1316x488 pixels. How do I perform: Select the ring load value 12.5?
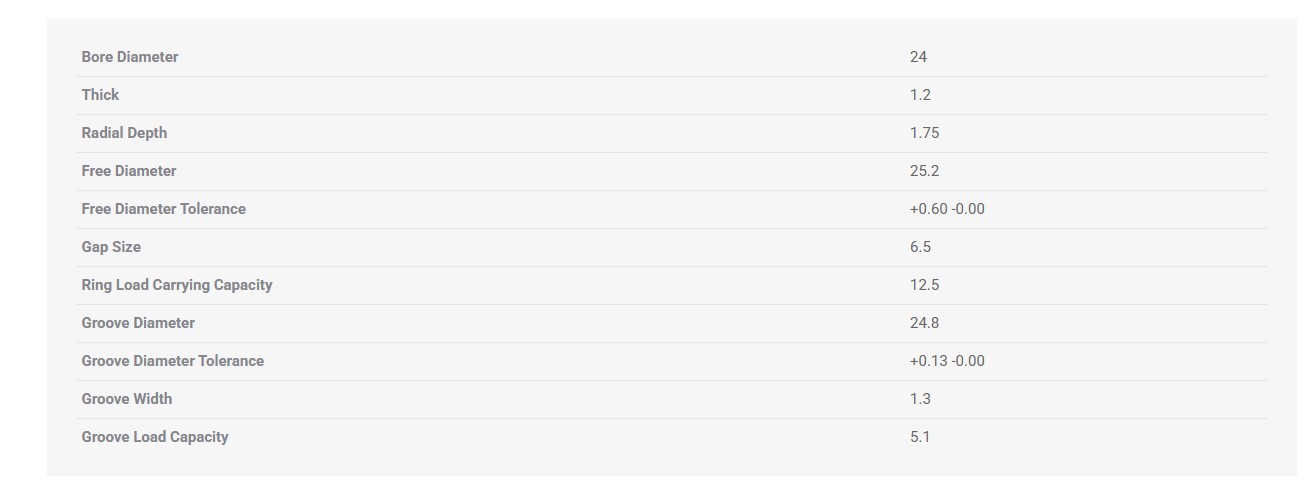[924, 285]
